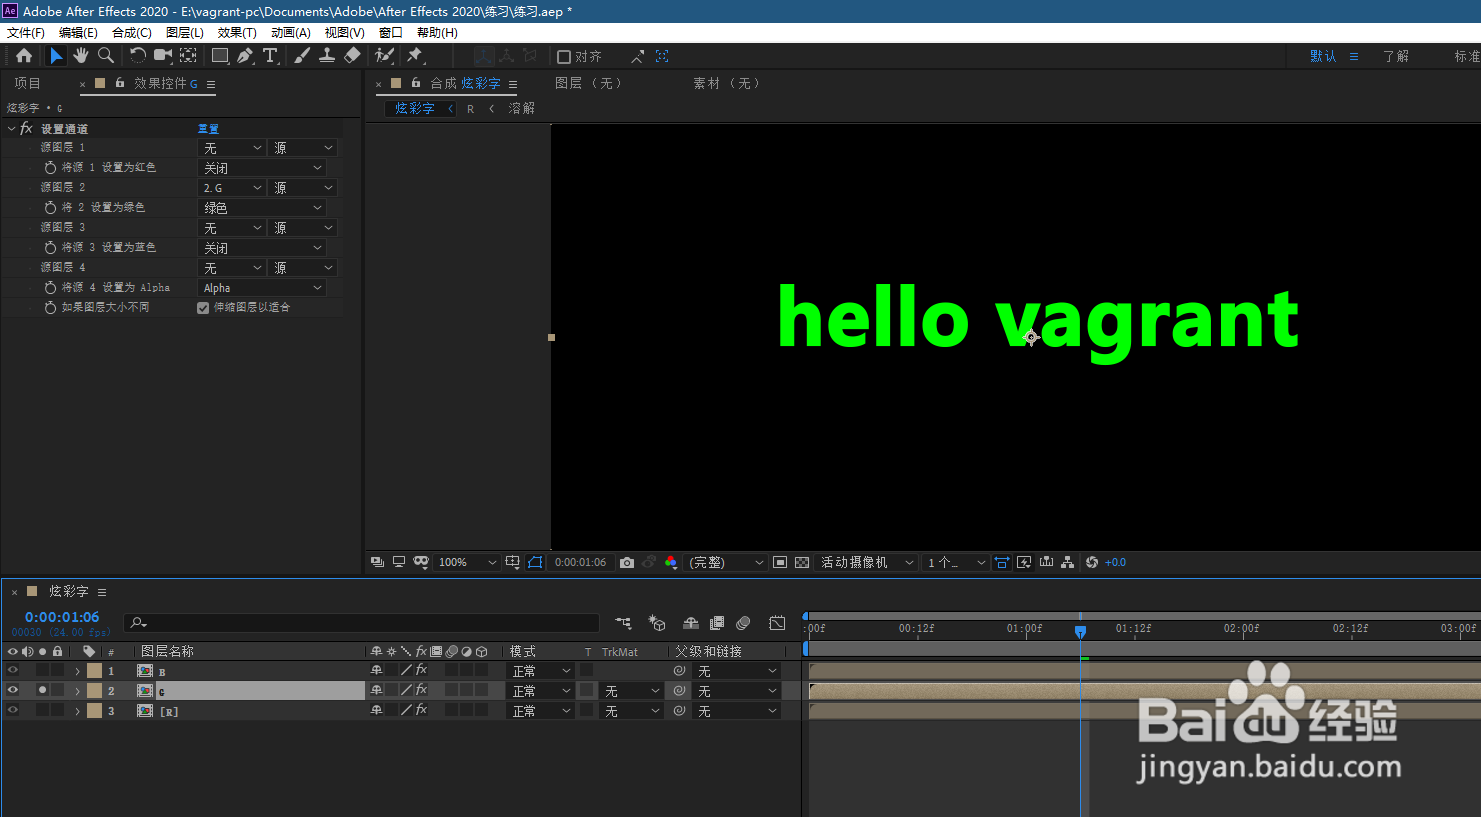Screen dimensions: 1481x817
Task: Open 将源 1 设置为红色 dropdown
Action: point(263,168)
